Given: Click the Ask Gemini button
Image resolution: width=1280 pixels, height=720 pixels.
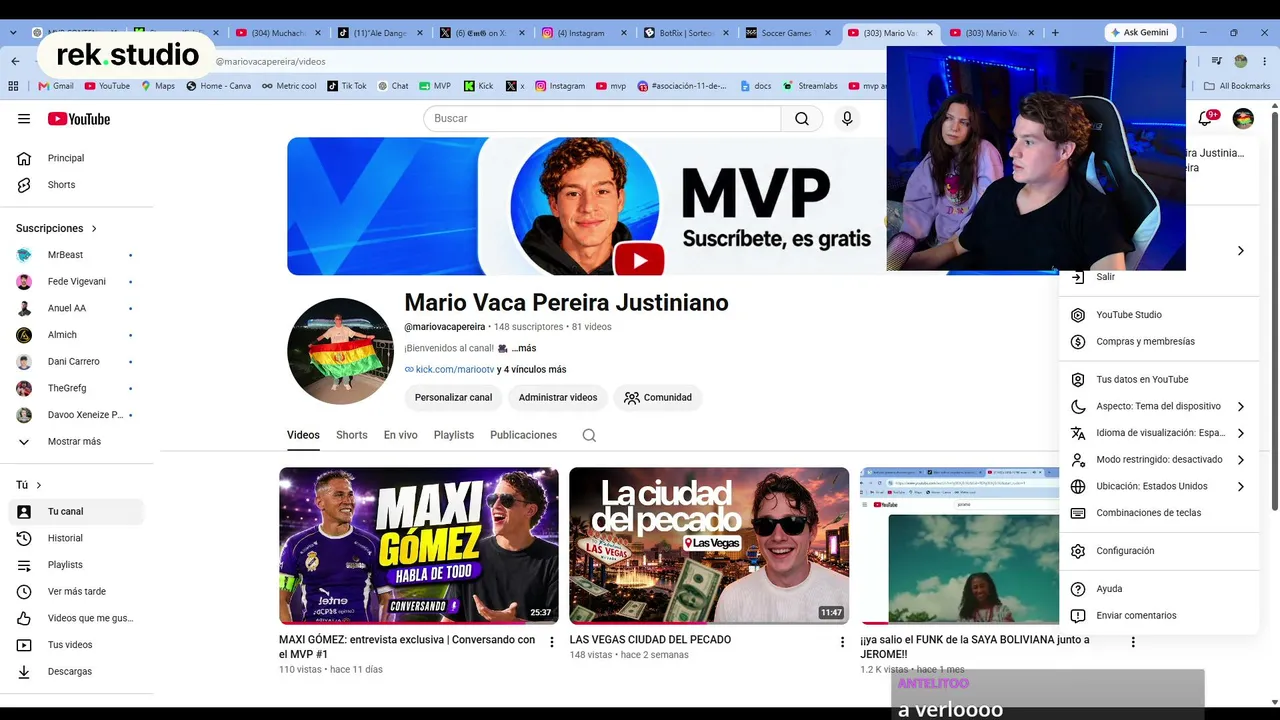Looking at the screenshot, I should click(1139, 32).
